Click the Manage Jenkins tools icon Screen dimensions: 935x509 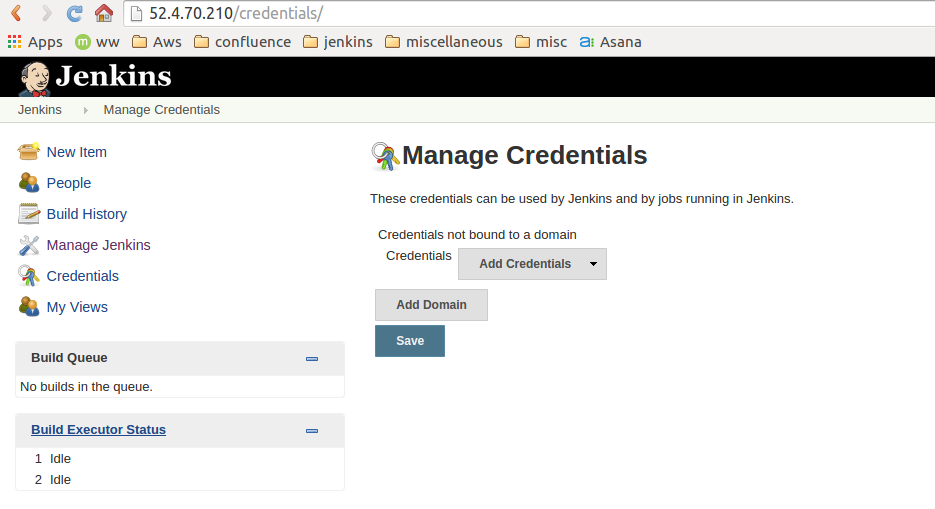[29, 244]
